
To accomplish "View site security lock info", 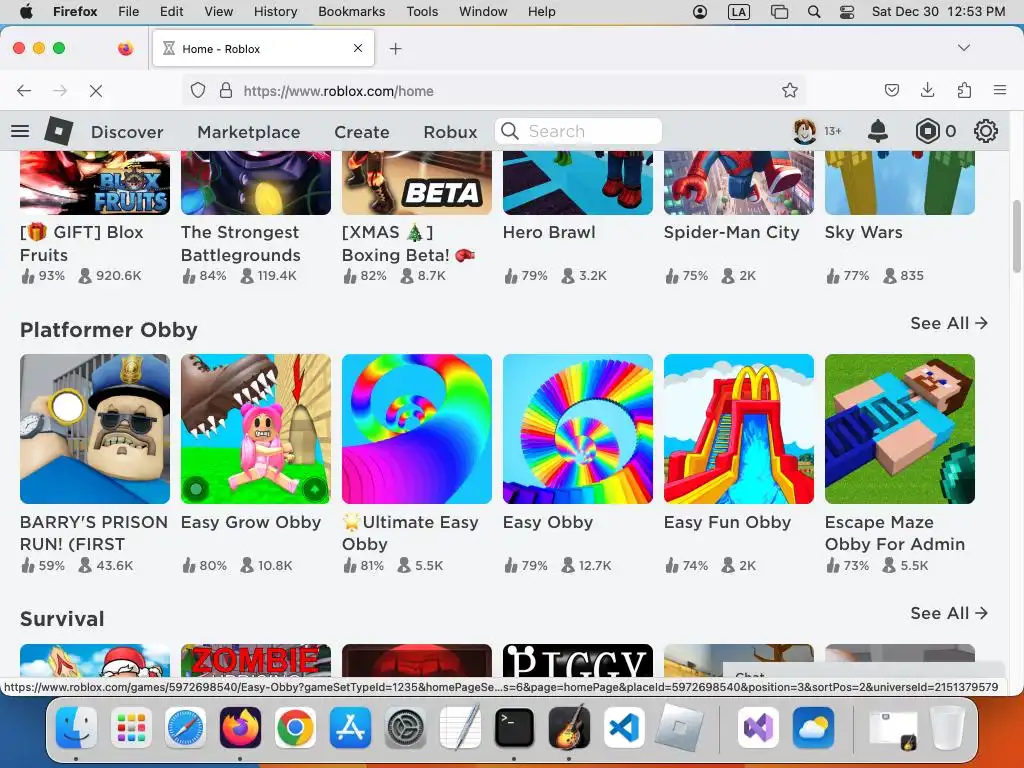I will click(226, 91).
